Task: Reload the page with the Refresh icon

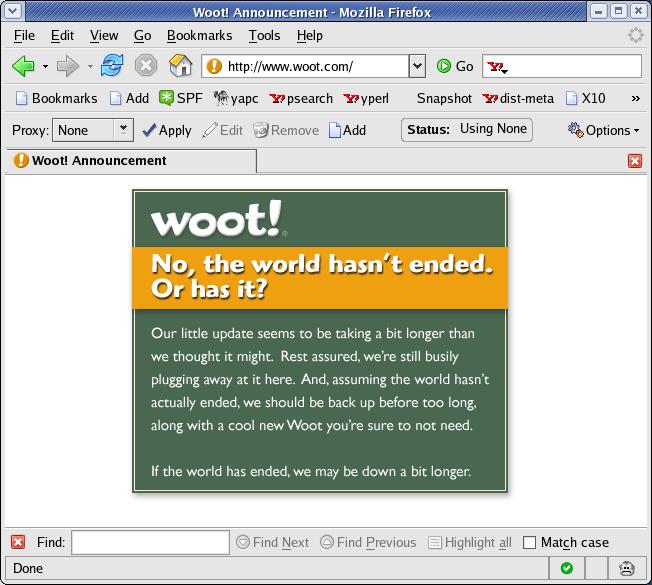Action: click(112, 66)
